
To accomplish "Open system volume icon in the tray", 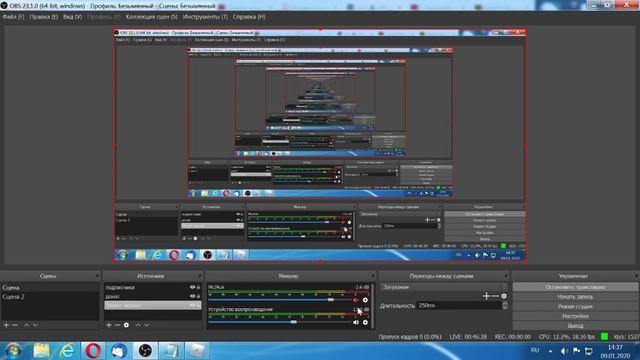I will (564, 351).
